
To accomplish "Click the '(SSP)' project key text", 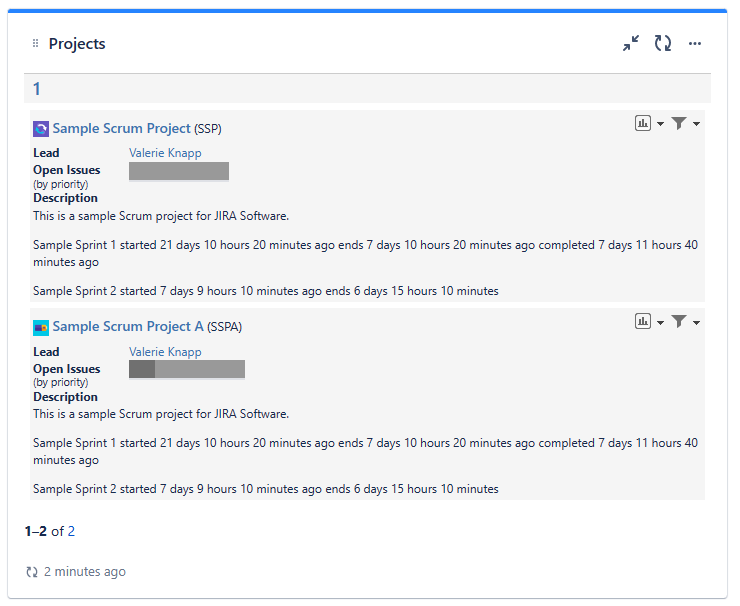I will click(x=208, y=129).
